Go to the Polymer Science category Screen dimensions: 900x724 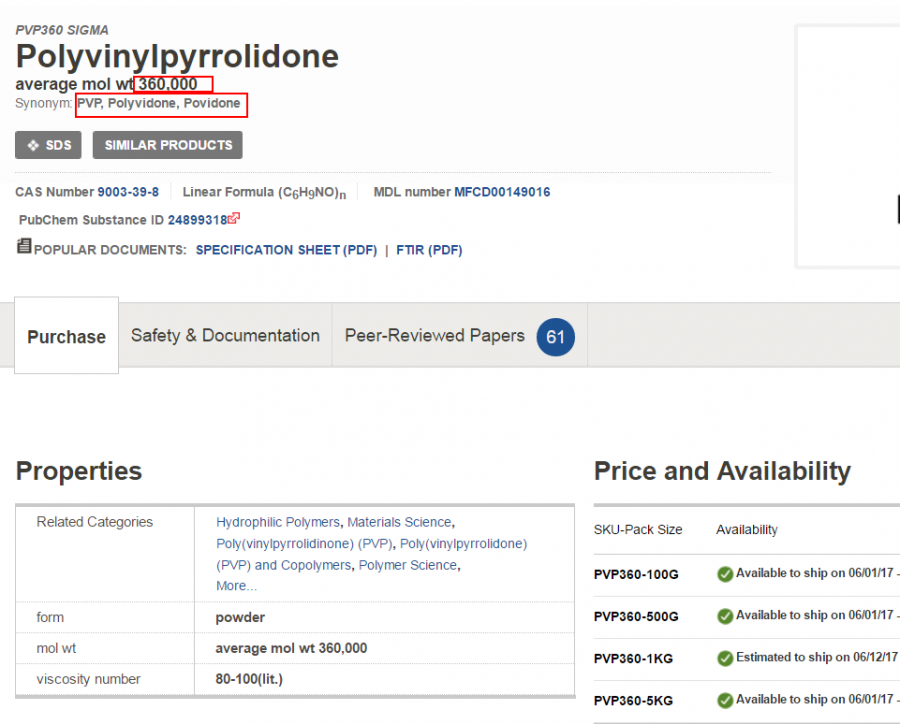pos(407,565)
